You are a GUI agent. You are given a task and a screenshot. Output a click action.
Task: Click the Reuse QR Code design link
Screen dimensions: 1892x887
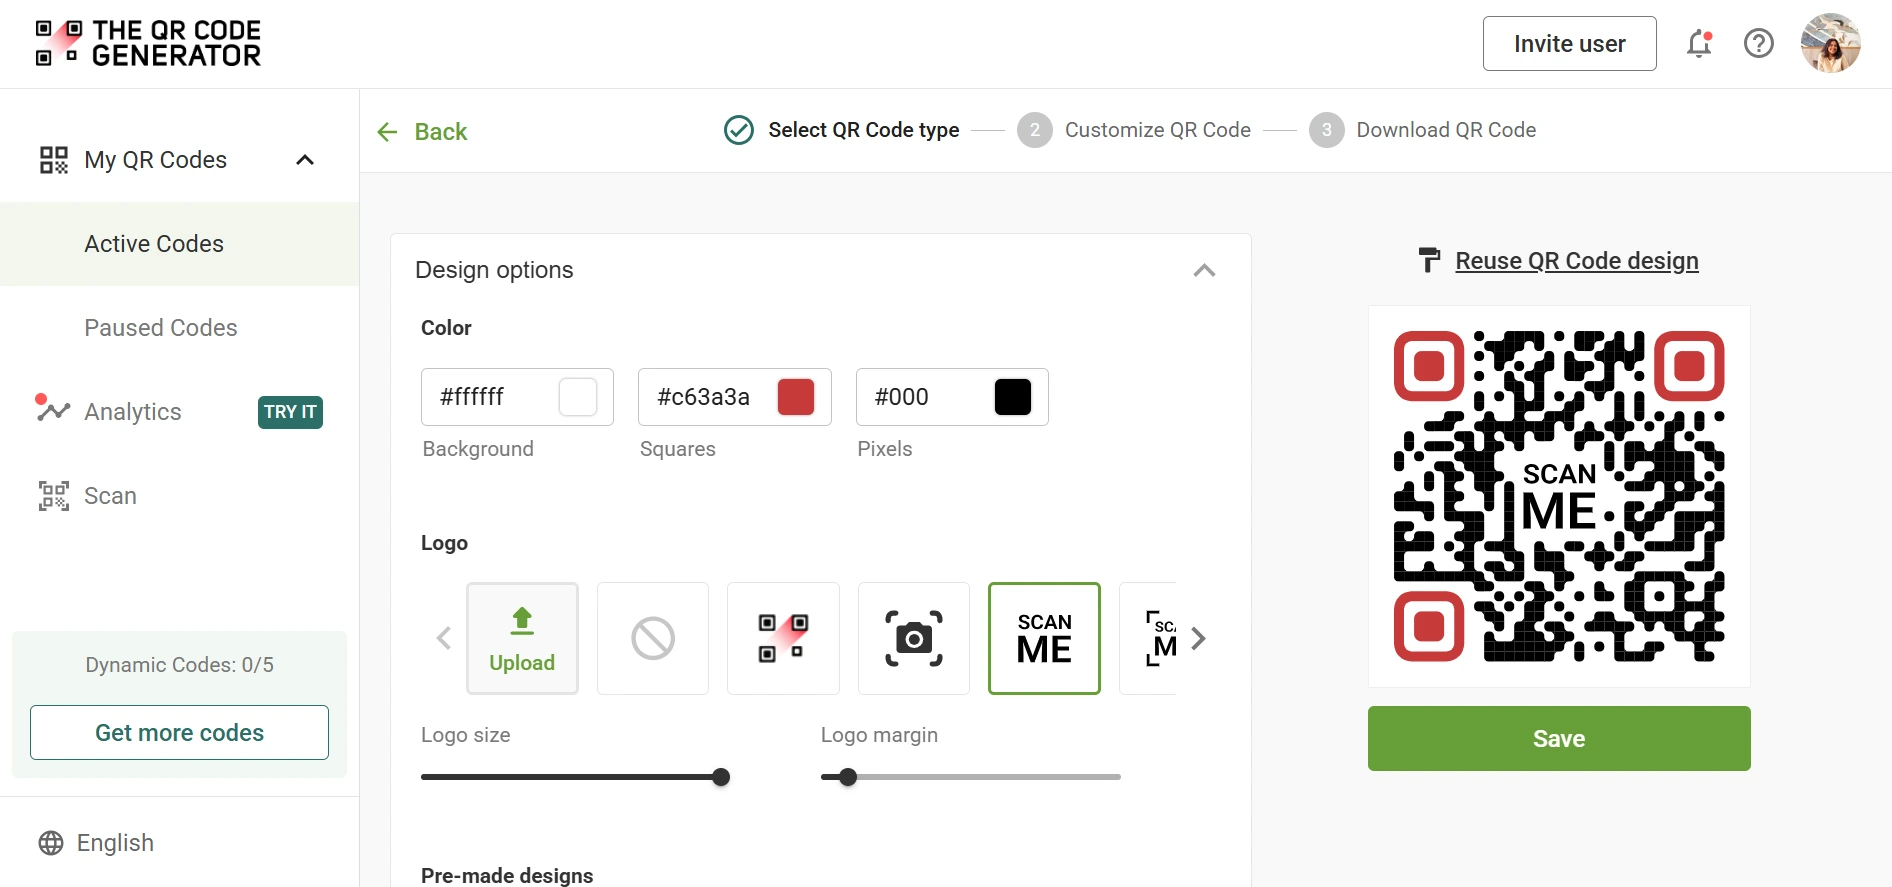(1576, 261)
